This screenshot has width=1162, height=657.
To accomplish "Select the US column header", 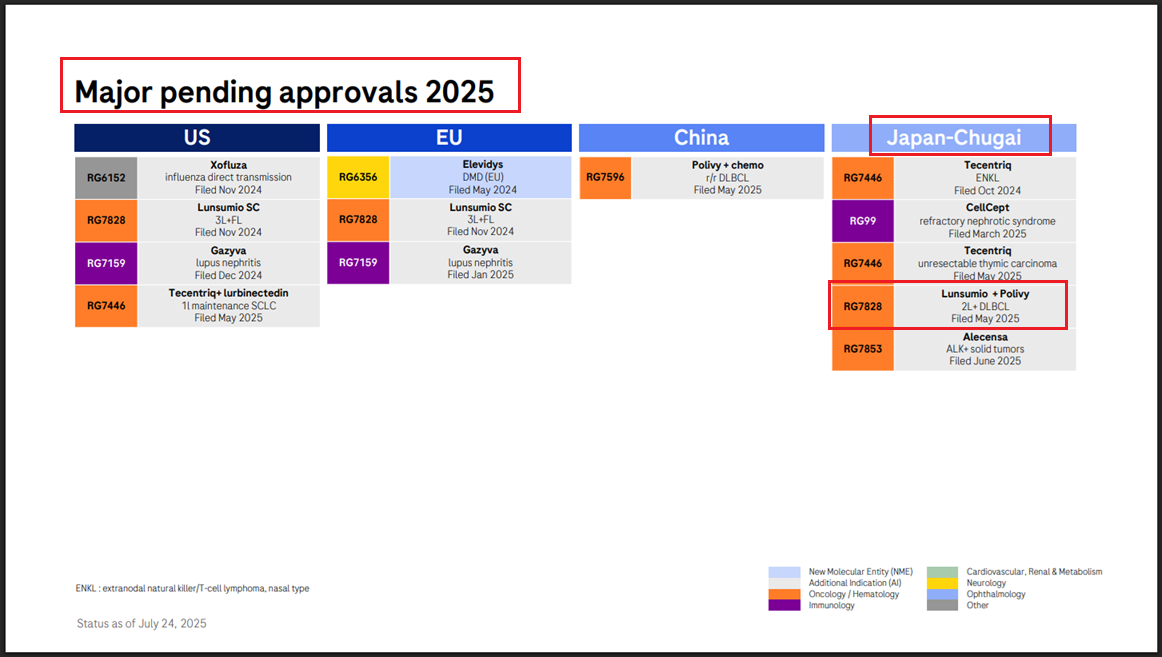I will (197, 138).
